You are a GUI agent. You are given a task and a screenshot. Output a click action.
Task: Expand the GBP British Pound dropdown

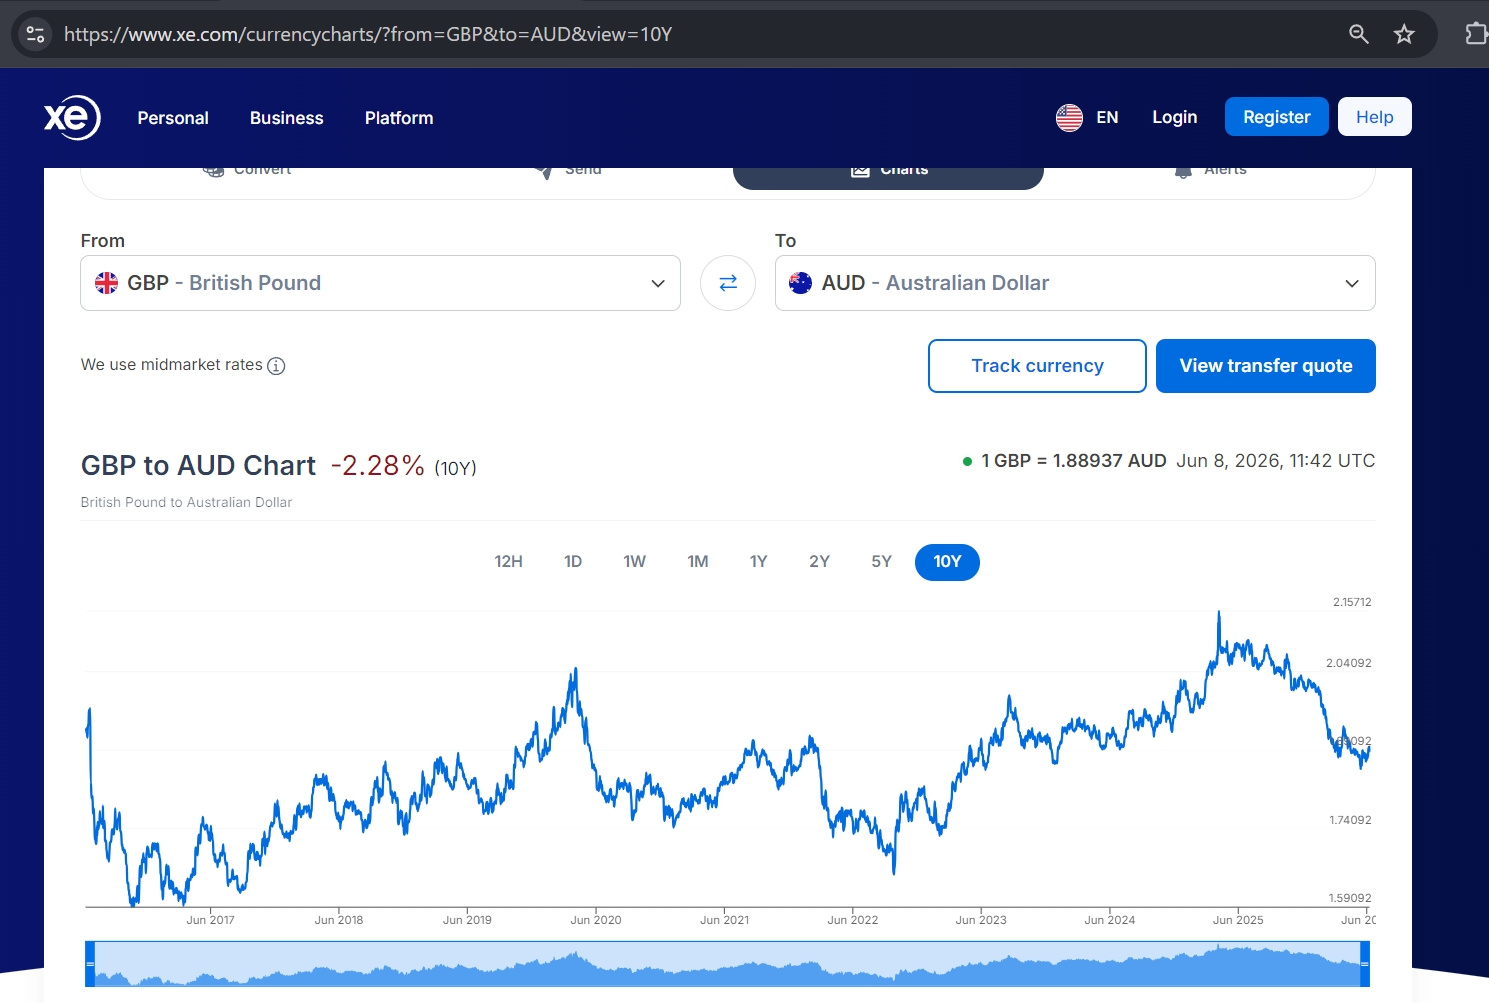coord(380,283)
